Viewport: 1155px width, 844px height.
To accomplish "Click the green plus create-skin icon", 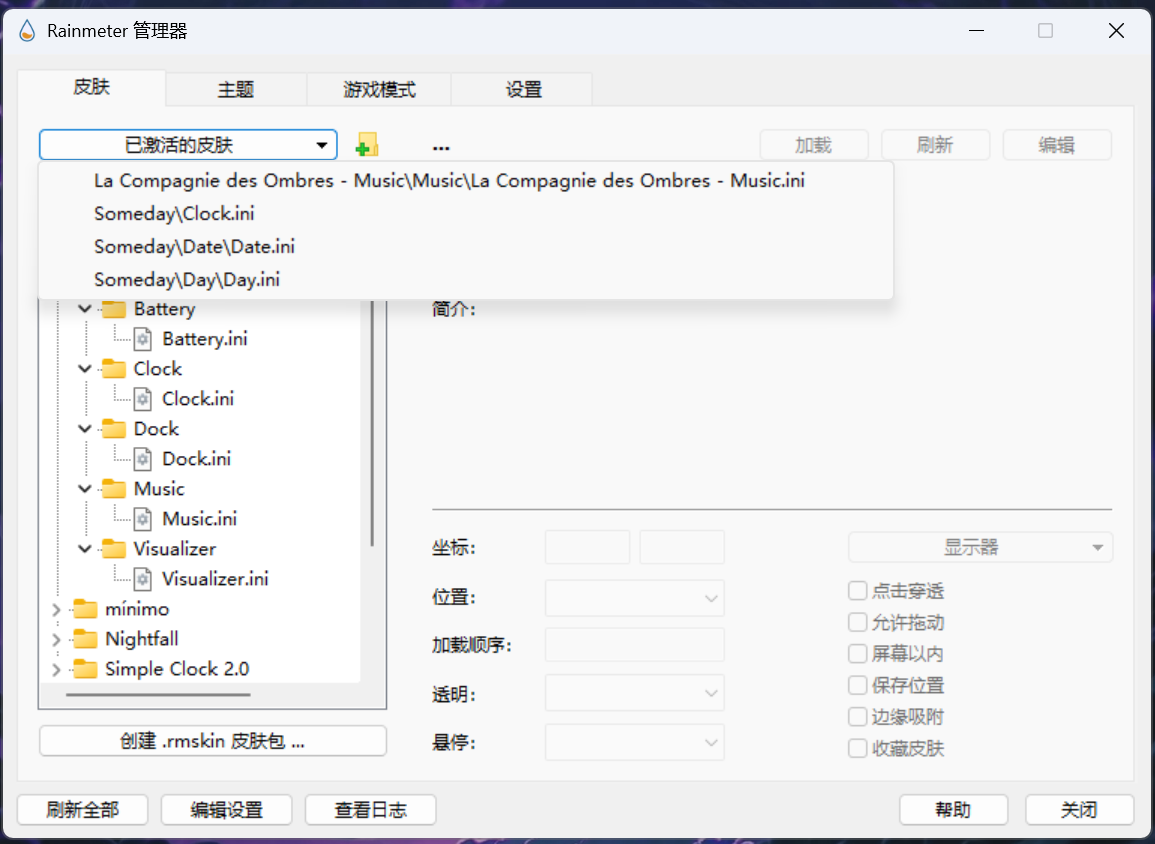I will click(367, 144).
